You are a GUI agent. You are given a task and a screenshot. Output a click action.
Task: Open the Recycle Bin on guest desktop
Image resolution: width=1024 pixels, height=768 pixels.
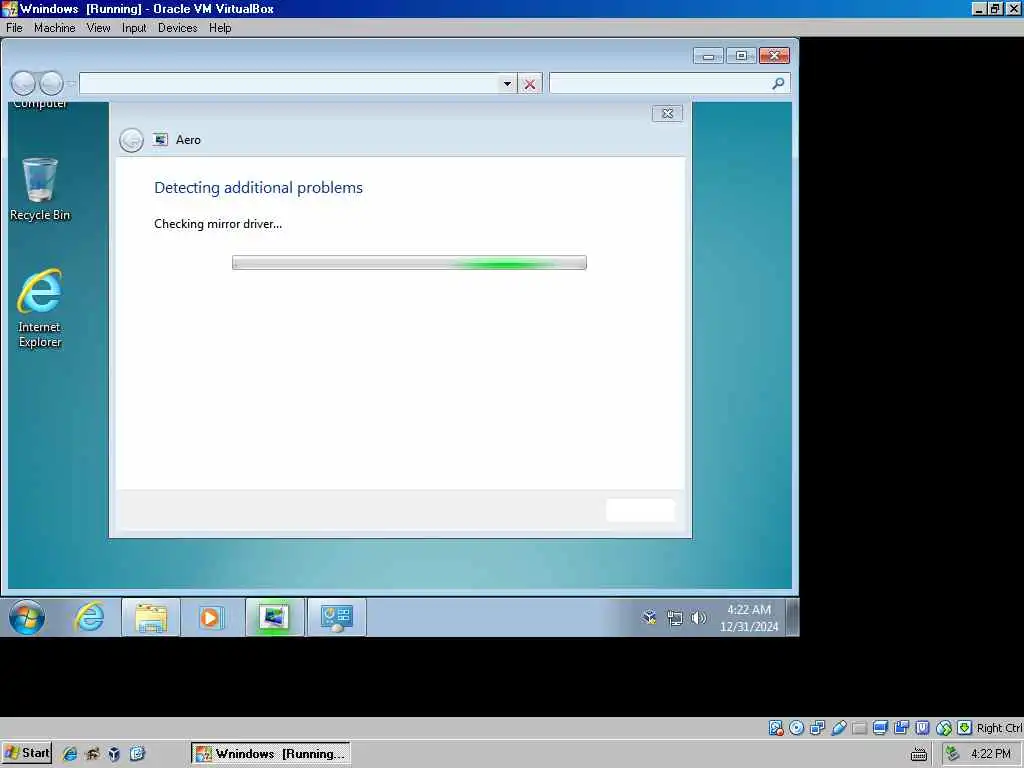40,189
